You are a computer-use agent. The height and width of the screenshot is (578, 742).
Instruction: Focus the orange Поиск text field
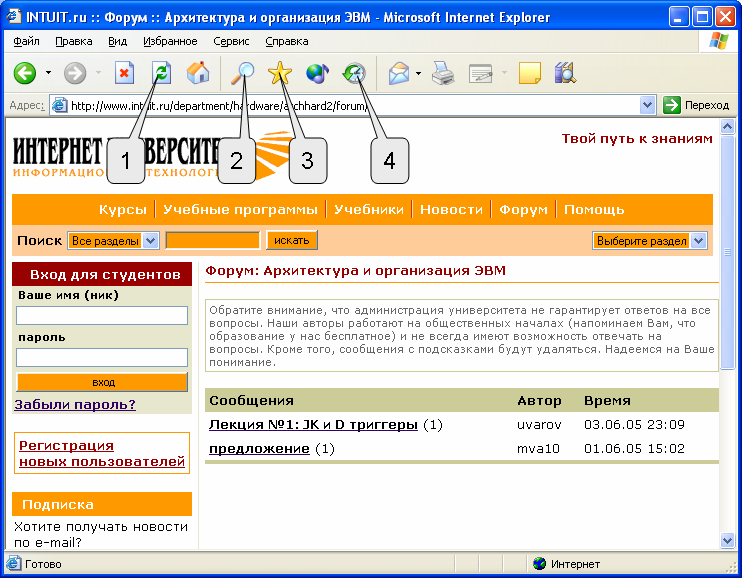(x=213, y=240)
